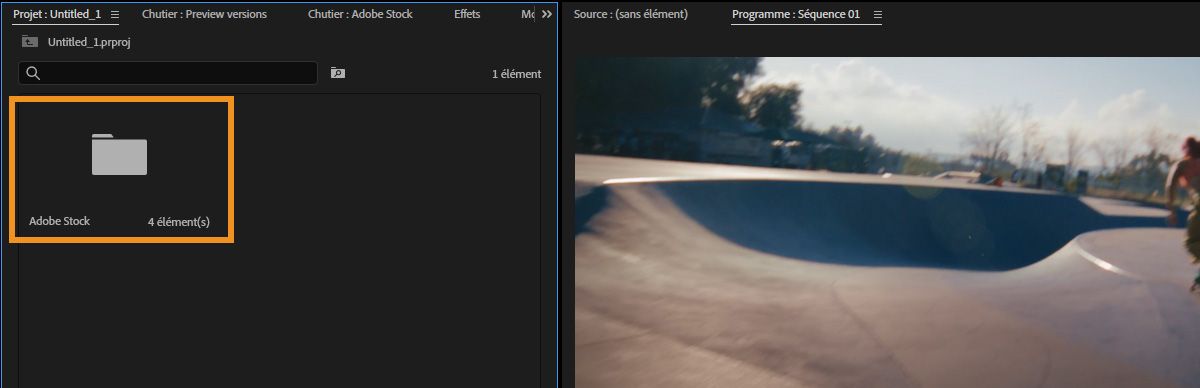
Task: Click the 1 élément count label
Action: coord(516,74)
